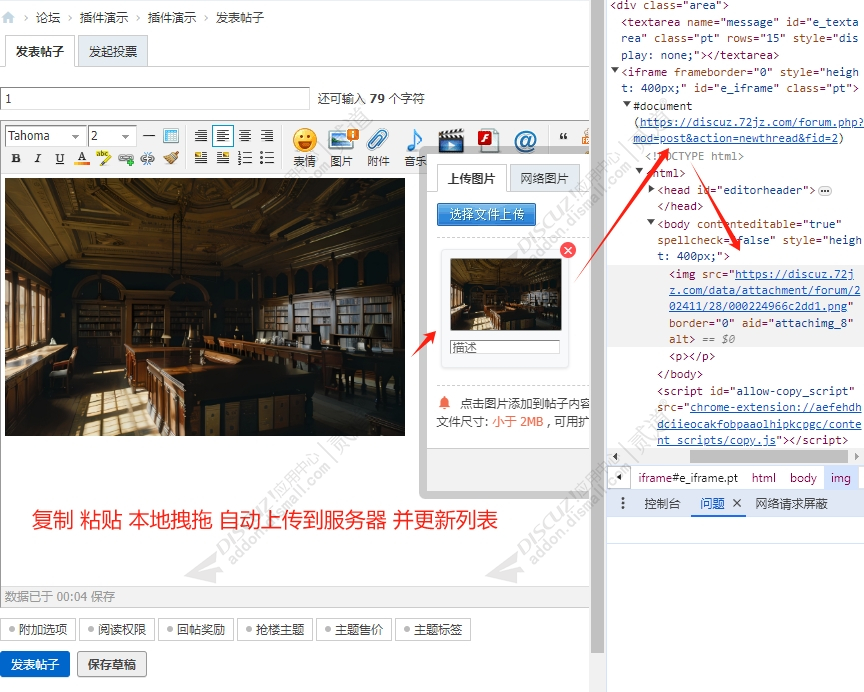Image resolution: width=864 pixels, height=692 pixels.
Task: Focus the 描述 description field
Action: [x=505, y=347]
